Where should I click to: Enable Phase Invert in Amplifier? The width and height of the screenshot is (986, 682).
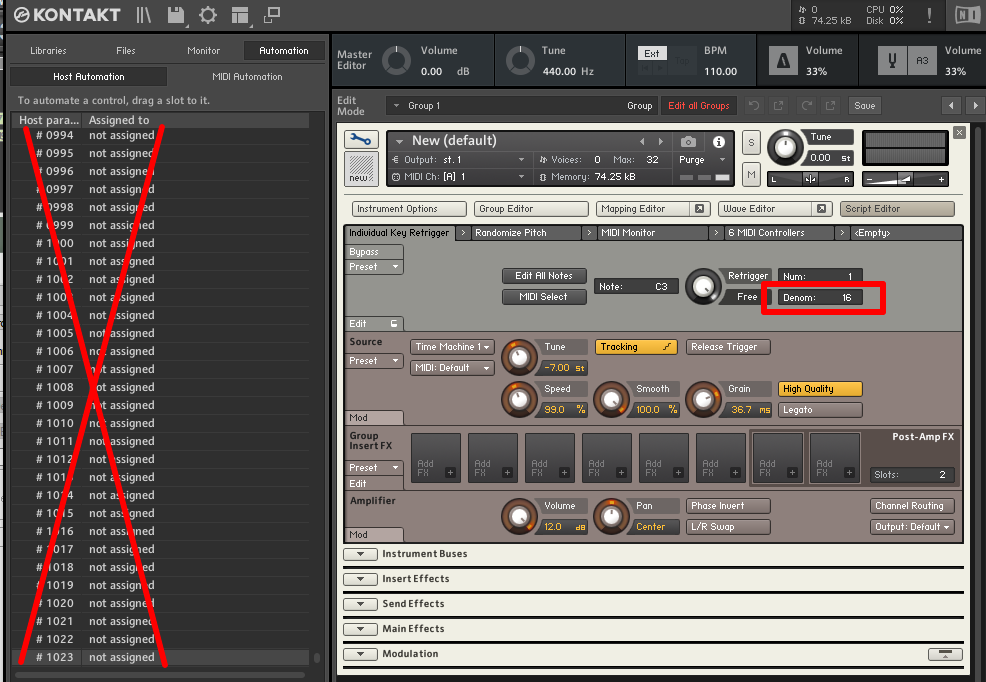(728, 506)
